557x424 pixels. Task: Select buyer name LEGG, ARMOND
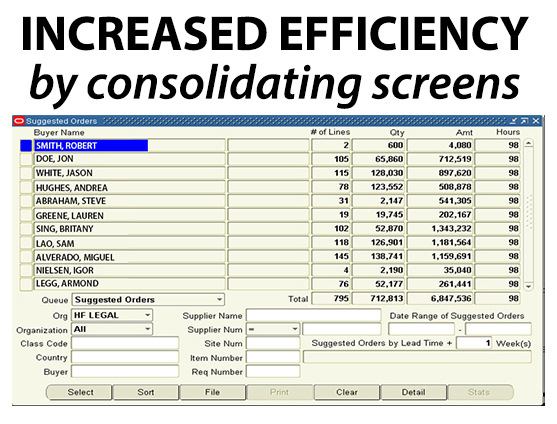129,284
